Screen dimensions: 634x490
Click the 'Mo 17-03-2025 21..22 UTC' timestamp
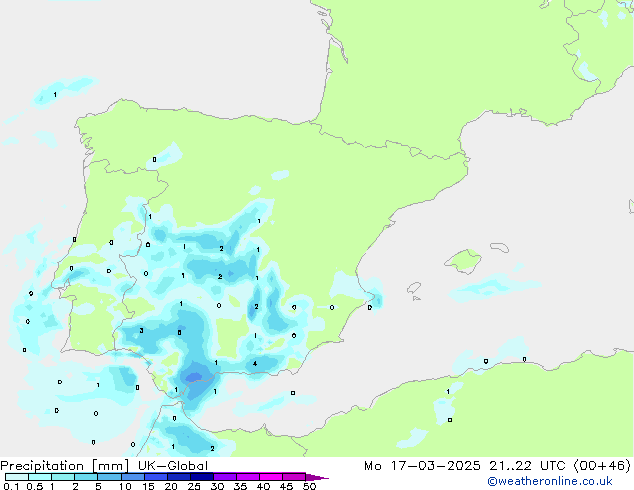pyautogui.click(x=464, y=466)
